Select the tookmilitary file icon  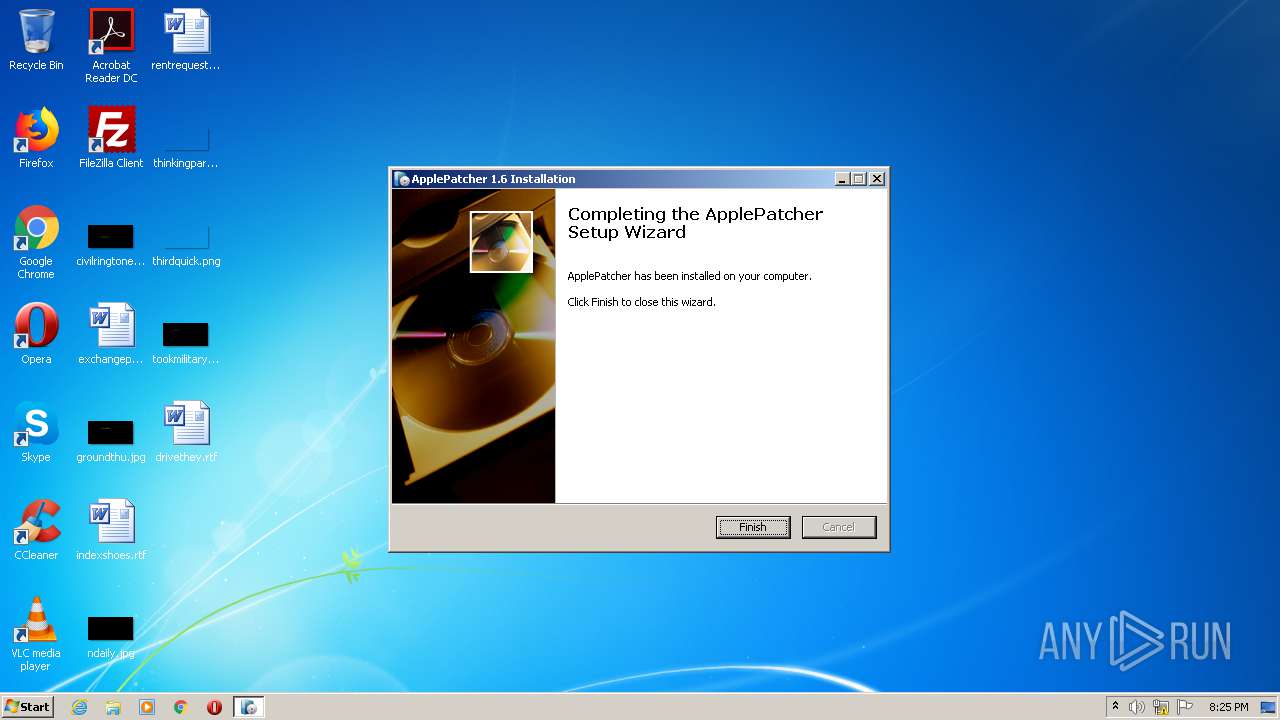pos(186,344)
